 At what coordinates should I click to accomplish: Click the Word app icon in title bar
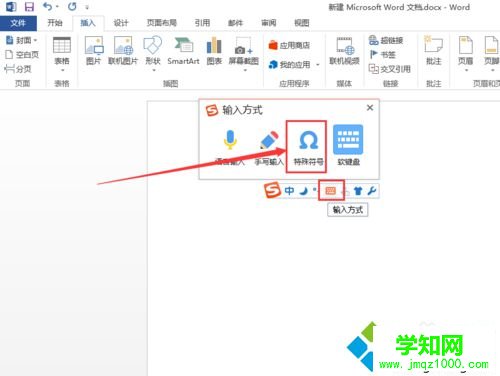click(x=11, y=7)
